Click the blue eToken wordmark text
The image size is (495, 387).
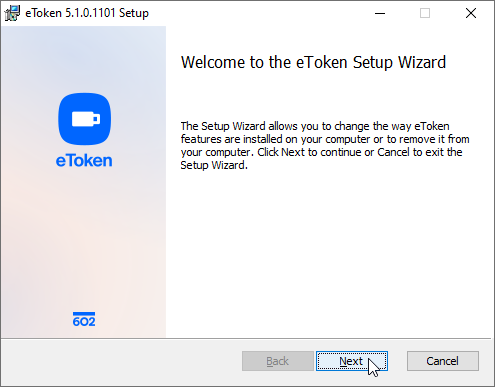click(x=84, y=161)
